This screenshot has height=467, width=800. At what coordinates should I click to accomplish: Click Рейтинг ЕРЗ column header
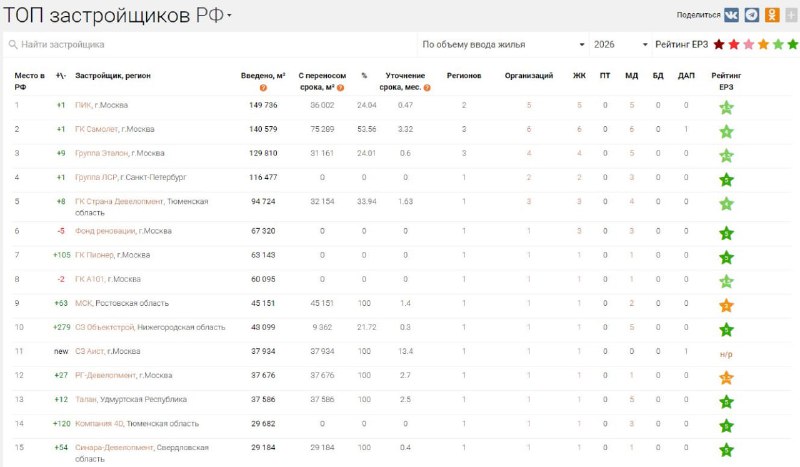tap(726, 81)
